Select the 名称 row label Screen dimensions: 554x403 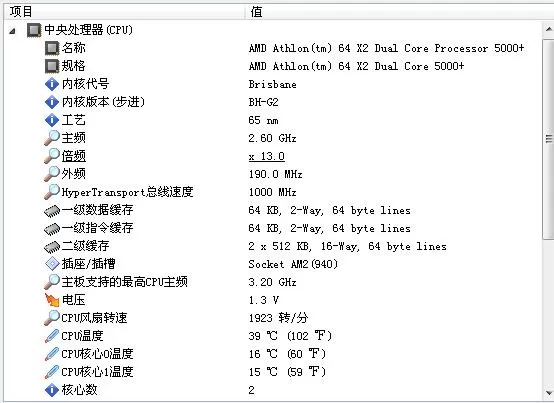[x=73, y=48]
